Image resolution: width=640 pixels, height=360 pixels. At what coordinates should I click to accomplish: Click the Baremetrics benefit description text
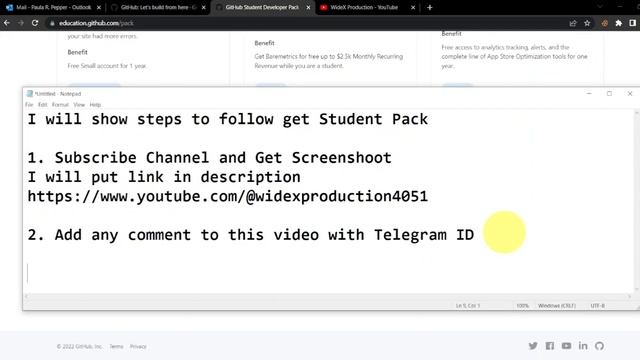329,61
